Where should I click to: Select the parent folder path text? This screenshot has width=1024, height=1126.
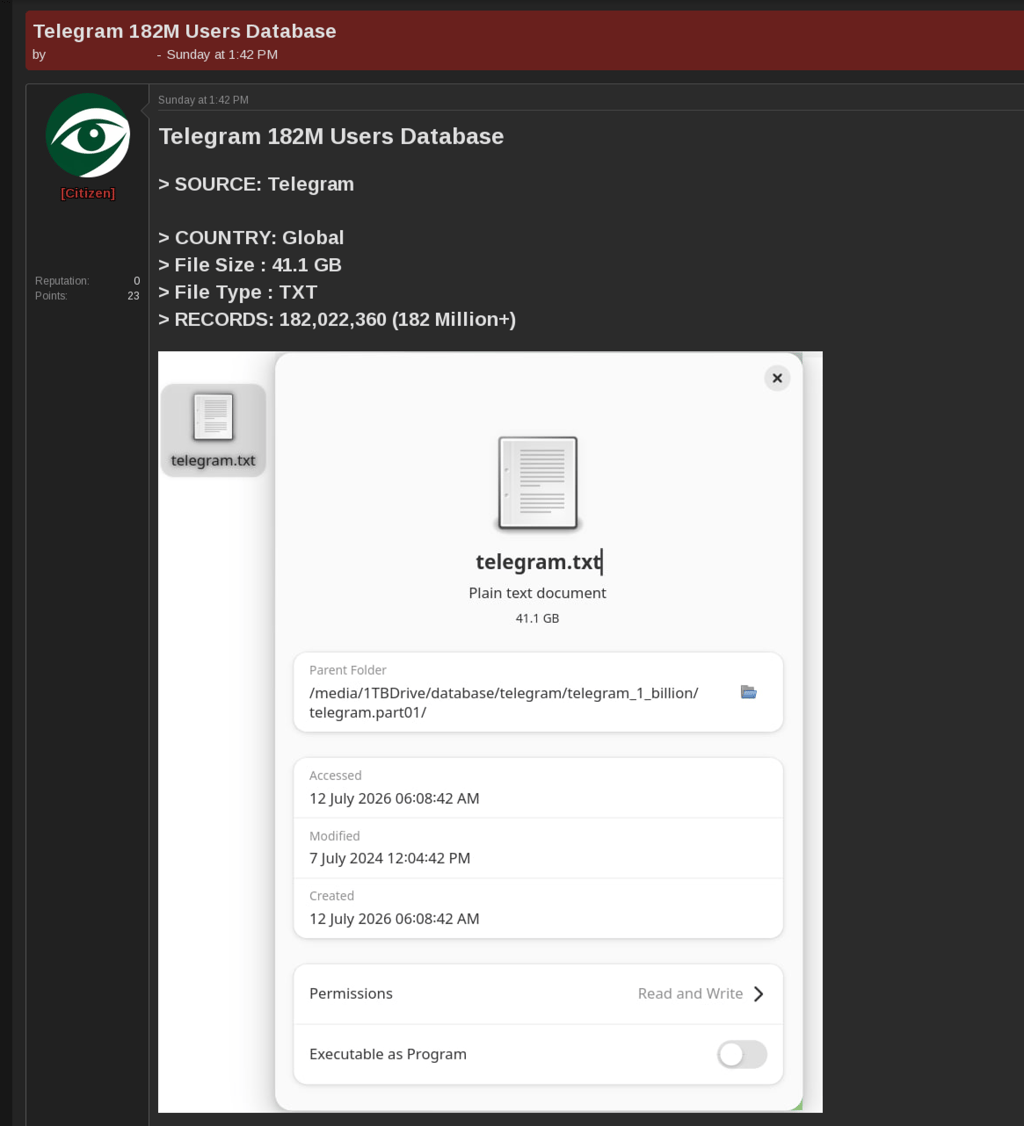pos(503,702)
